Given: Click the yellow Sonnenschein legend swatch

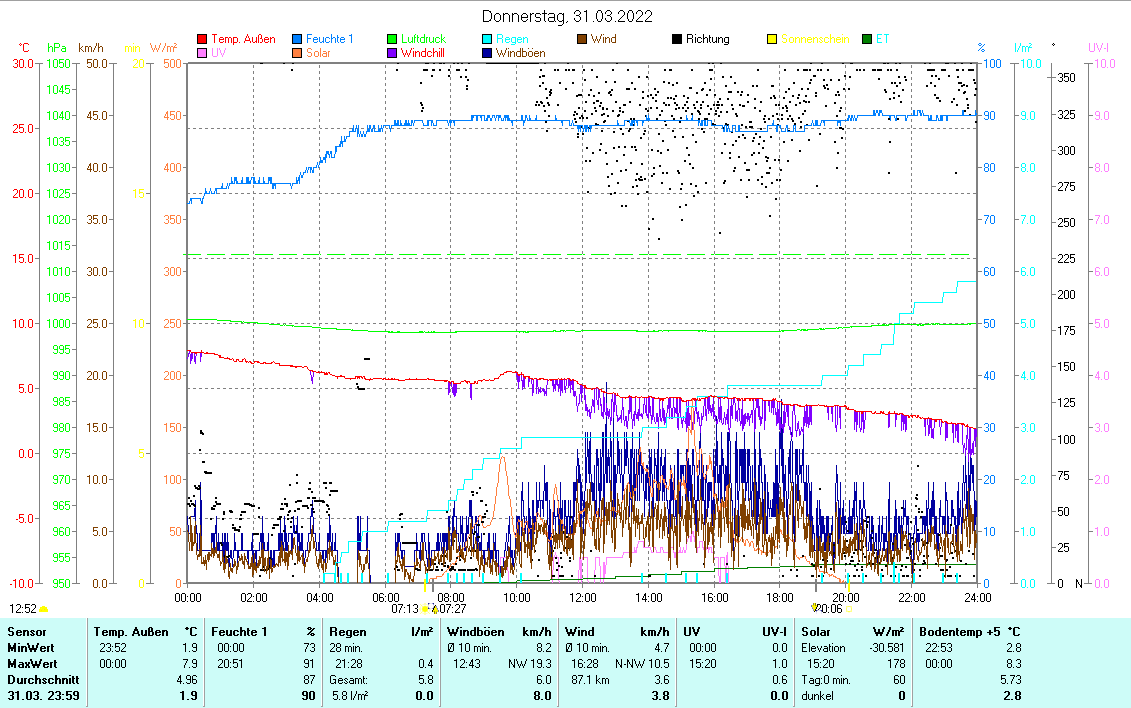Looking at the screenshot, I should point(773,39).
